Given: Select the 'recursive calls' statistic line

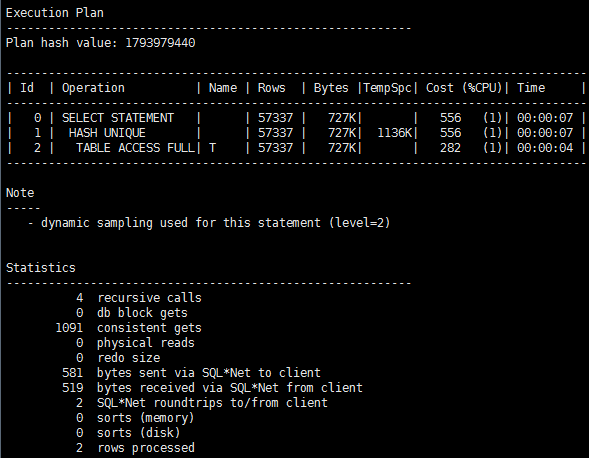Looking at the screenshot, I should tap(139, 298).
